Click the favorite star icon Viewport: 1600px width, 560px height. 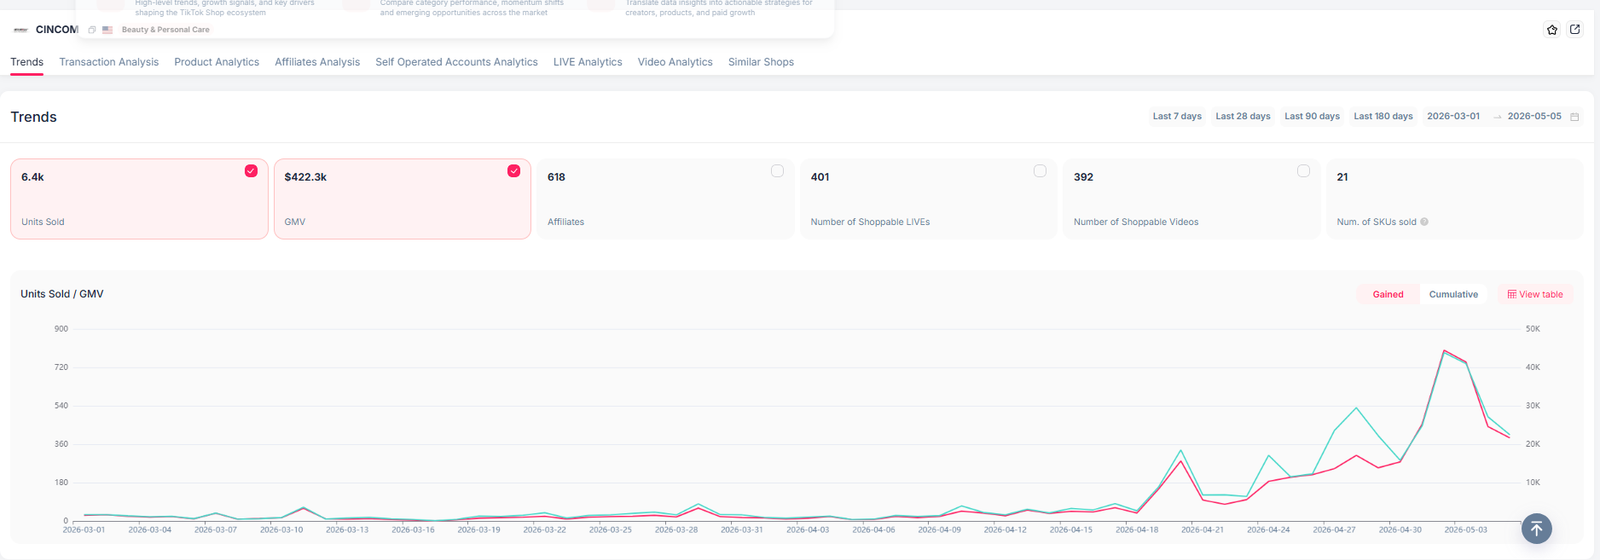[1552, 30]
